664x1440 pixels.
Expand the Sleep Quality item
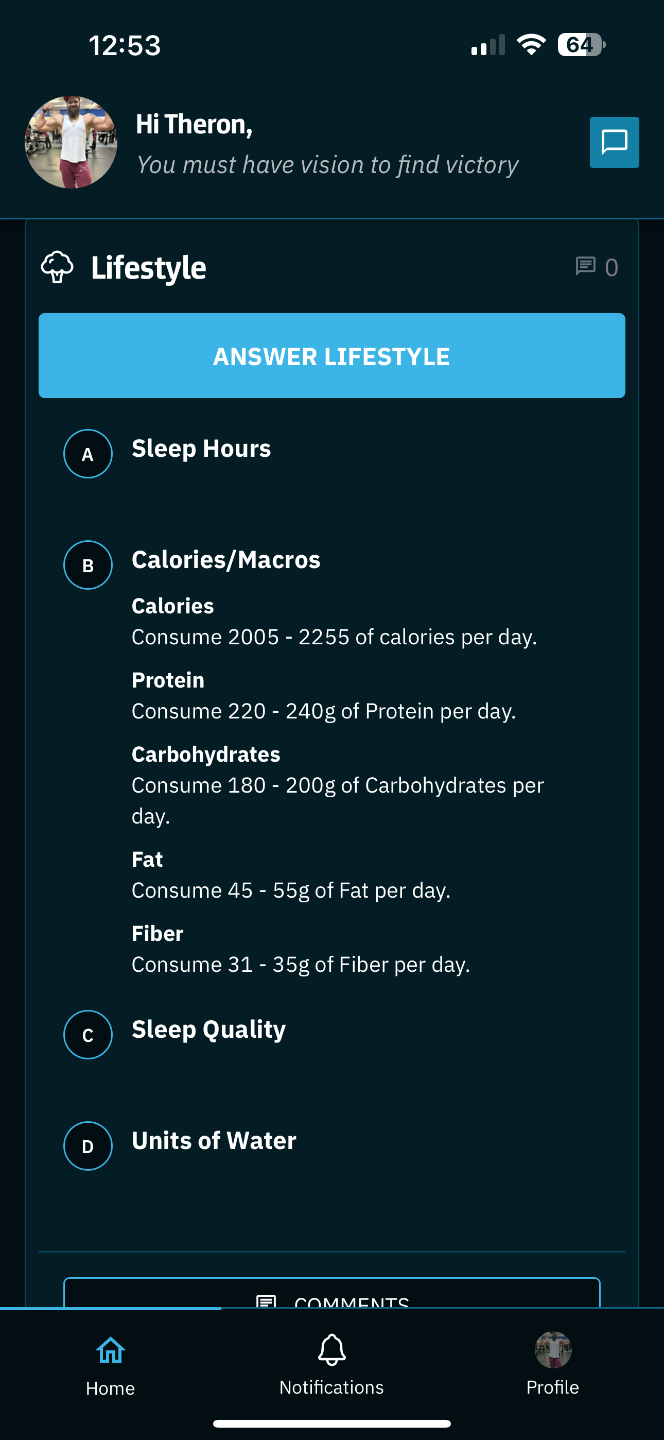tap(208, 1030)
